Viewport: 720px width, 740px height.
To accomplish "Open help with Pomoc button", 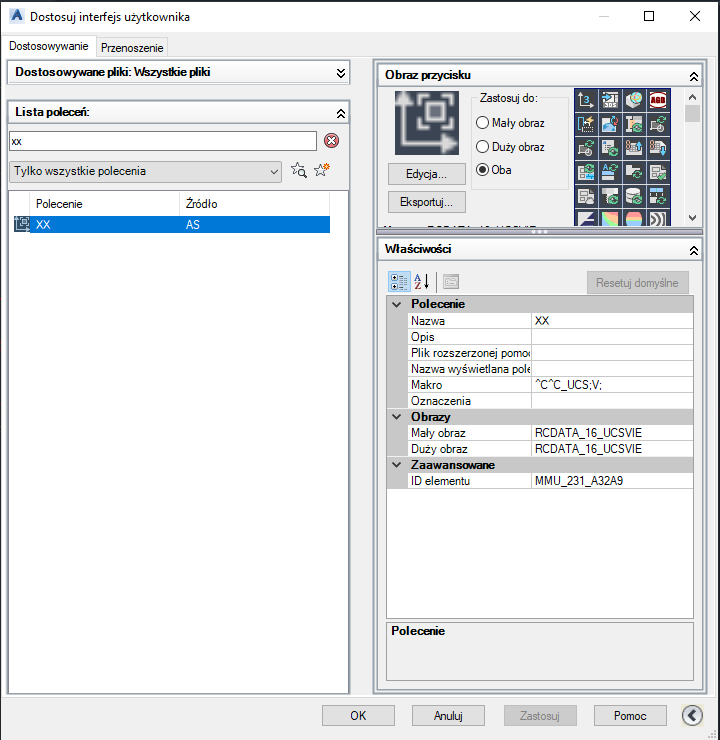I will point(630,715).
